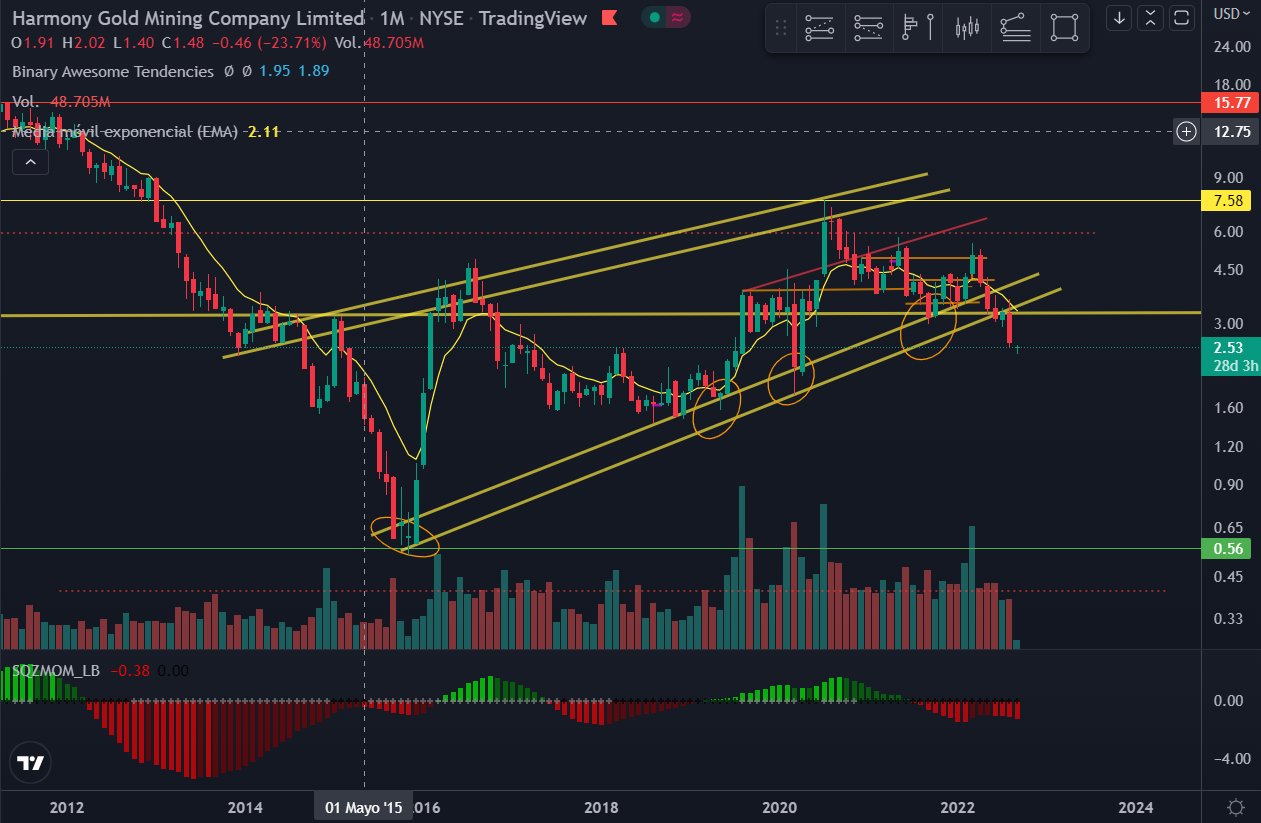Screen dimensions: 1261x823
Task: Open the Harmony Gold Mining Company Limited symbol title
Action: coord(188,18)
